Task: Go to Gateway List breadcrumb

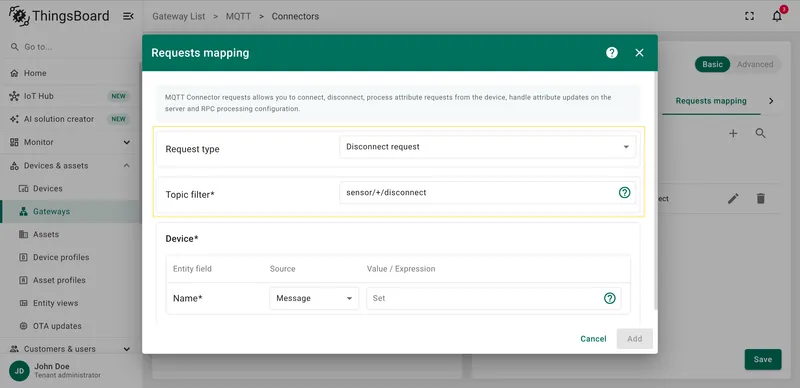Action: 179,16
